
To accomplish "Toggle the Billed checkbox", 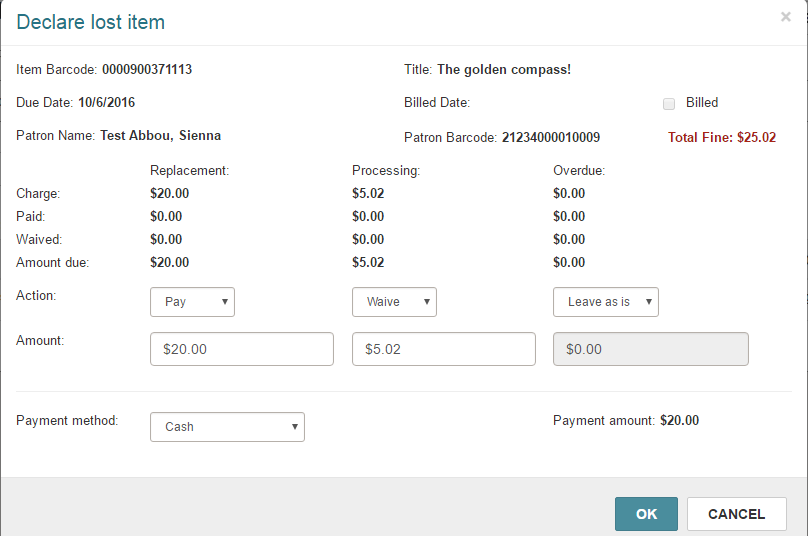I will pyautogui.click(x=668, y=103).
